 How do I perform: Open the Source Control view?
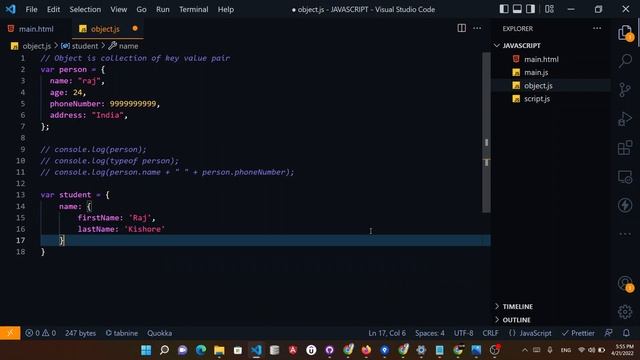tap(625, 90)
